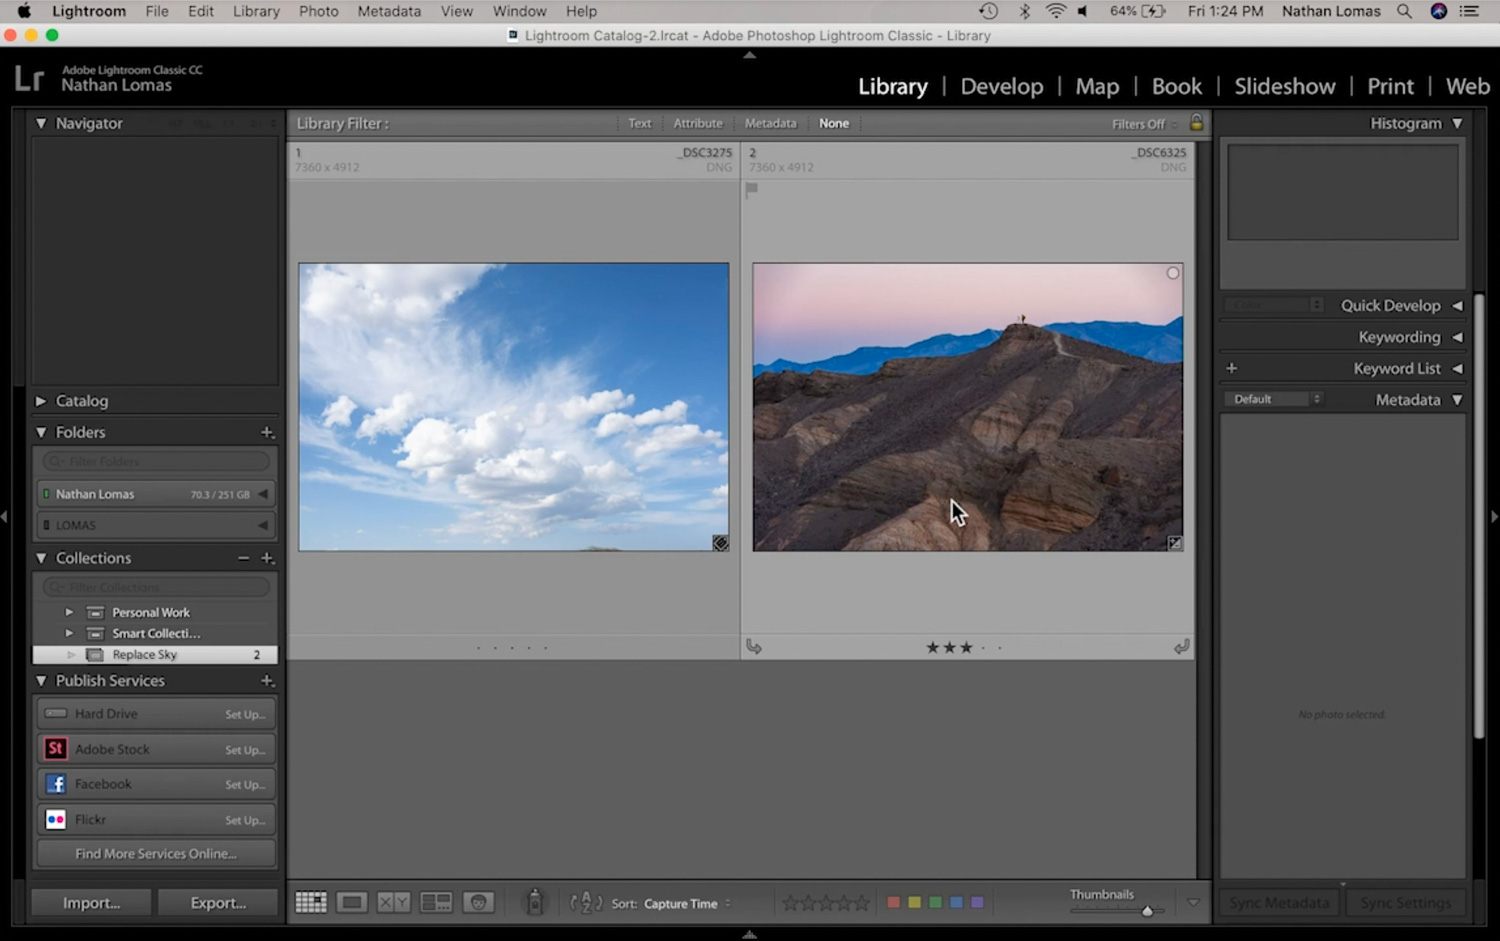
Task: Click the red color label swatch
Action: (x=893, y=903)
